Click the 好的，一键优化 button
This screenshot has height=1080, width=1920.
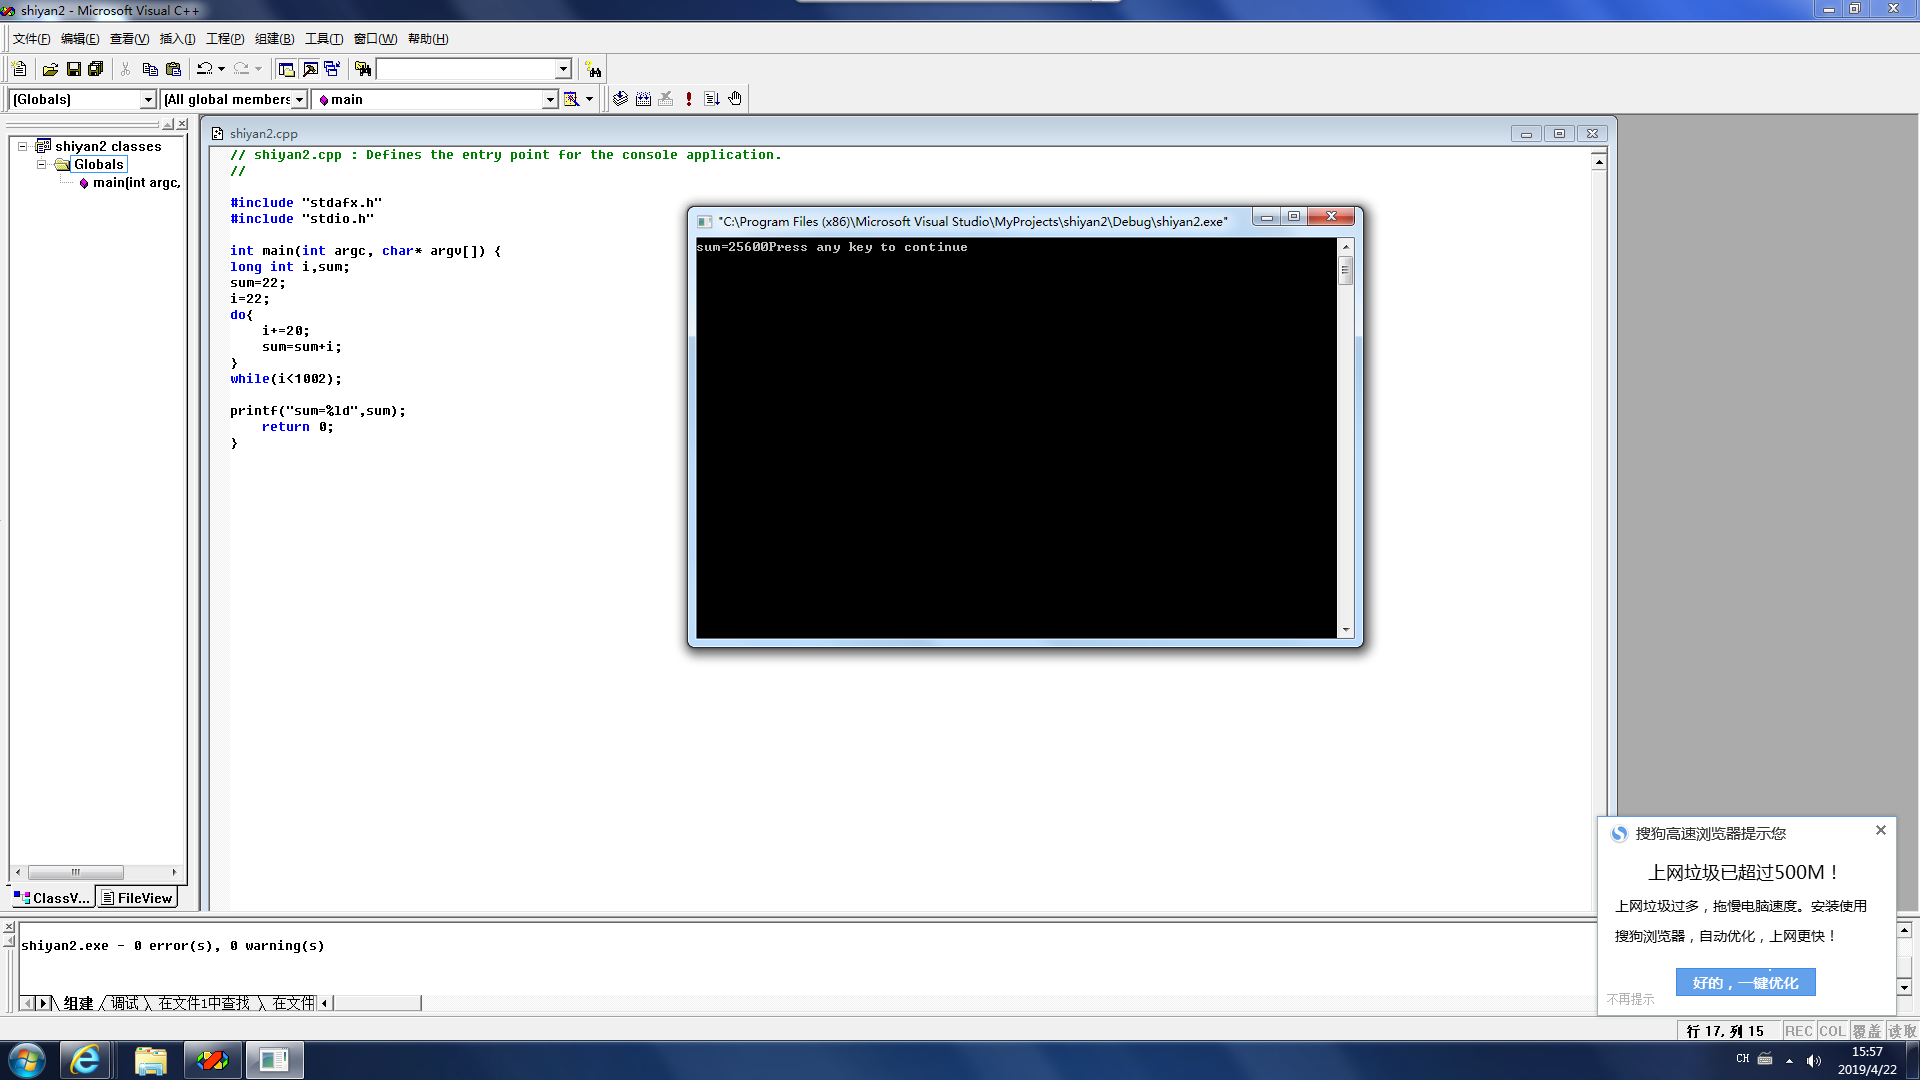click(1745, 982)
